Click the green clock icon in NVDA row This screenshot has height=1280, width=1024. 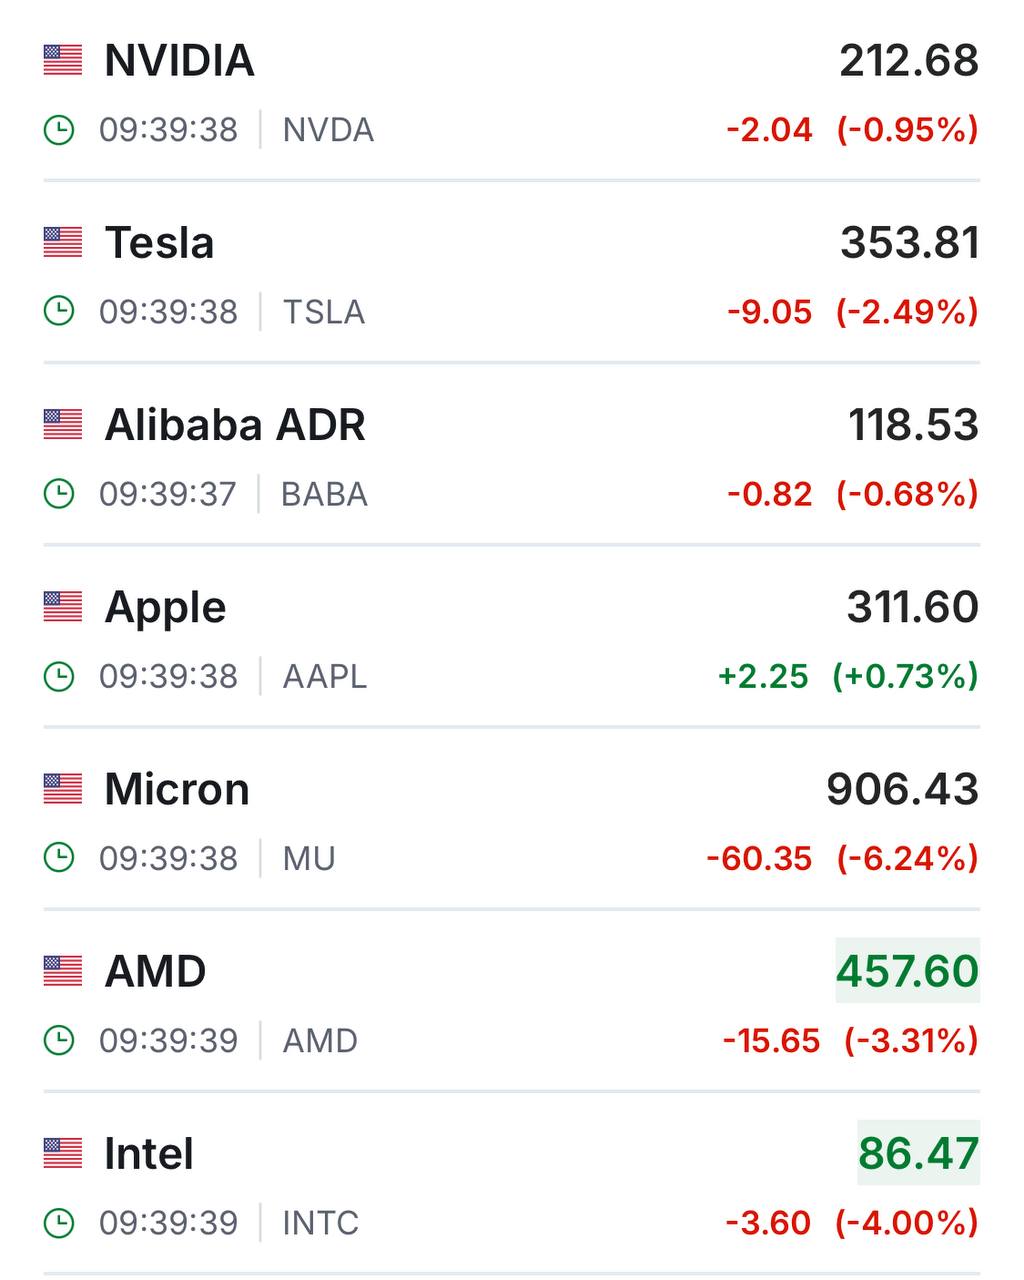point(59,130)
